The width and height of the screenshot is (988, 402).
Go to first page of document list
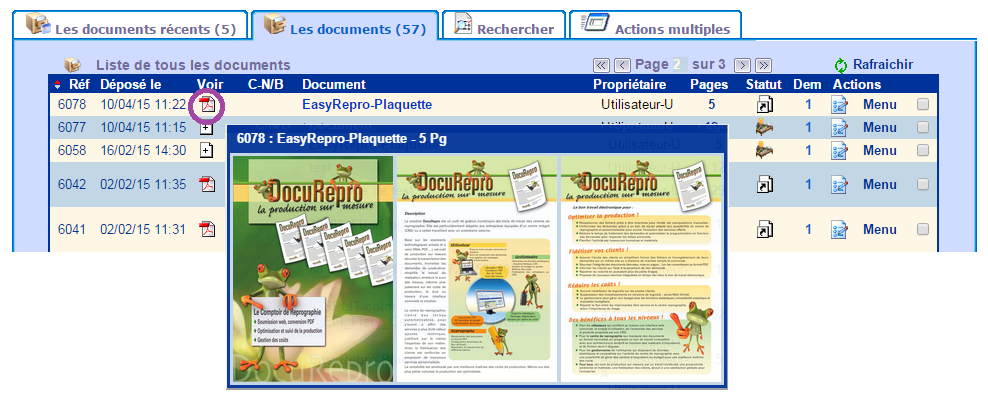pos(602,65)
